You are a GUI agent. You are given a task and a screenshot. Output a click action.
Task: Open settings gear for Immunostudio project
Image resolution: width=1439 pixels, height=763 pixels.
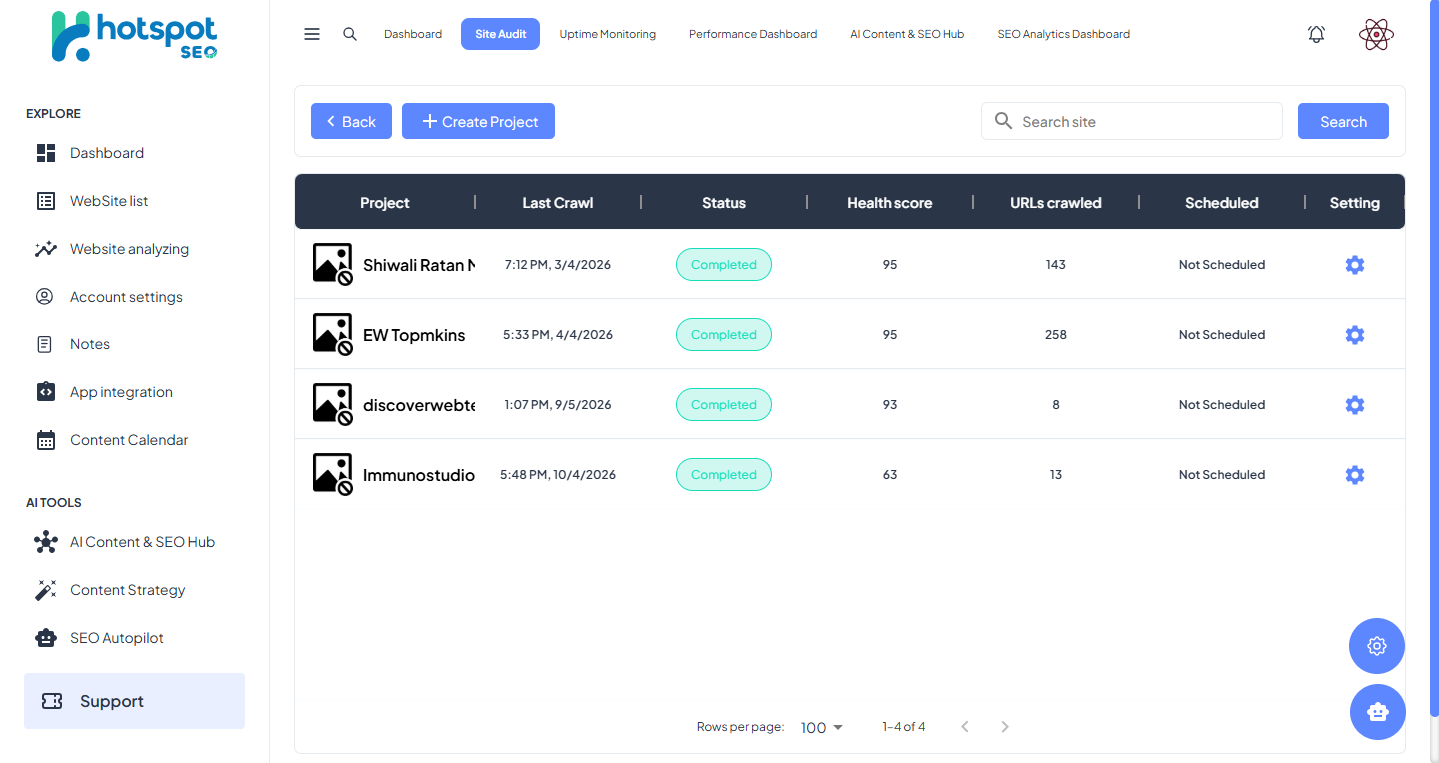[x=1355, y=475]
